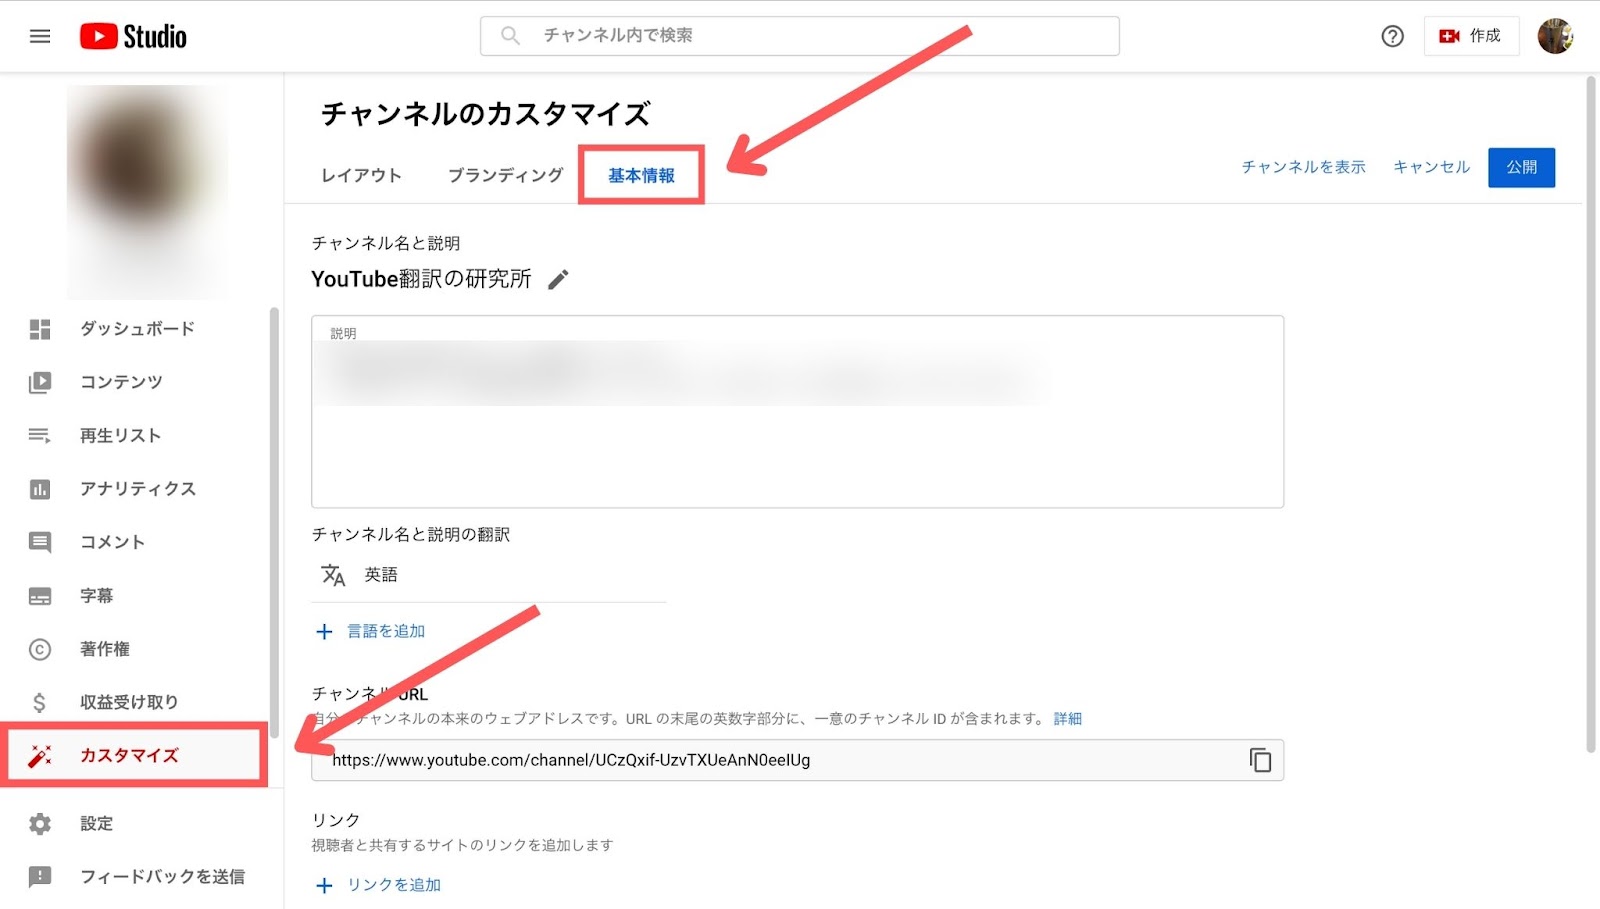1600x909 pixels.
Task: Copy the channel URL with copy icon
Action: [x=1260, y=760]
